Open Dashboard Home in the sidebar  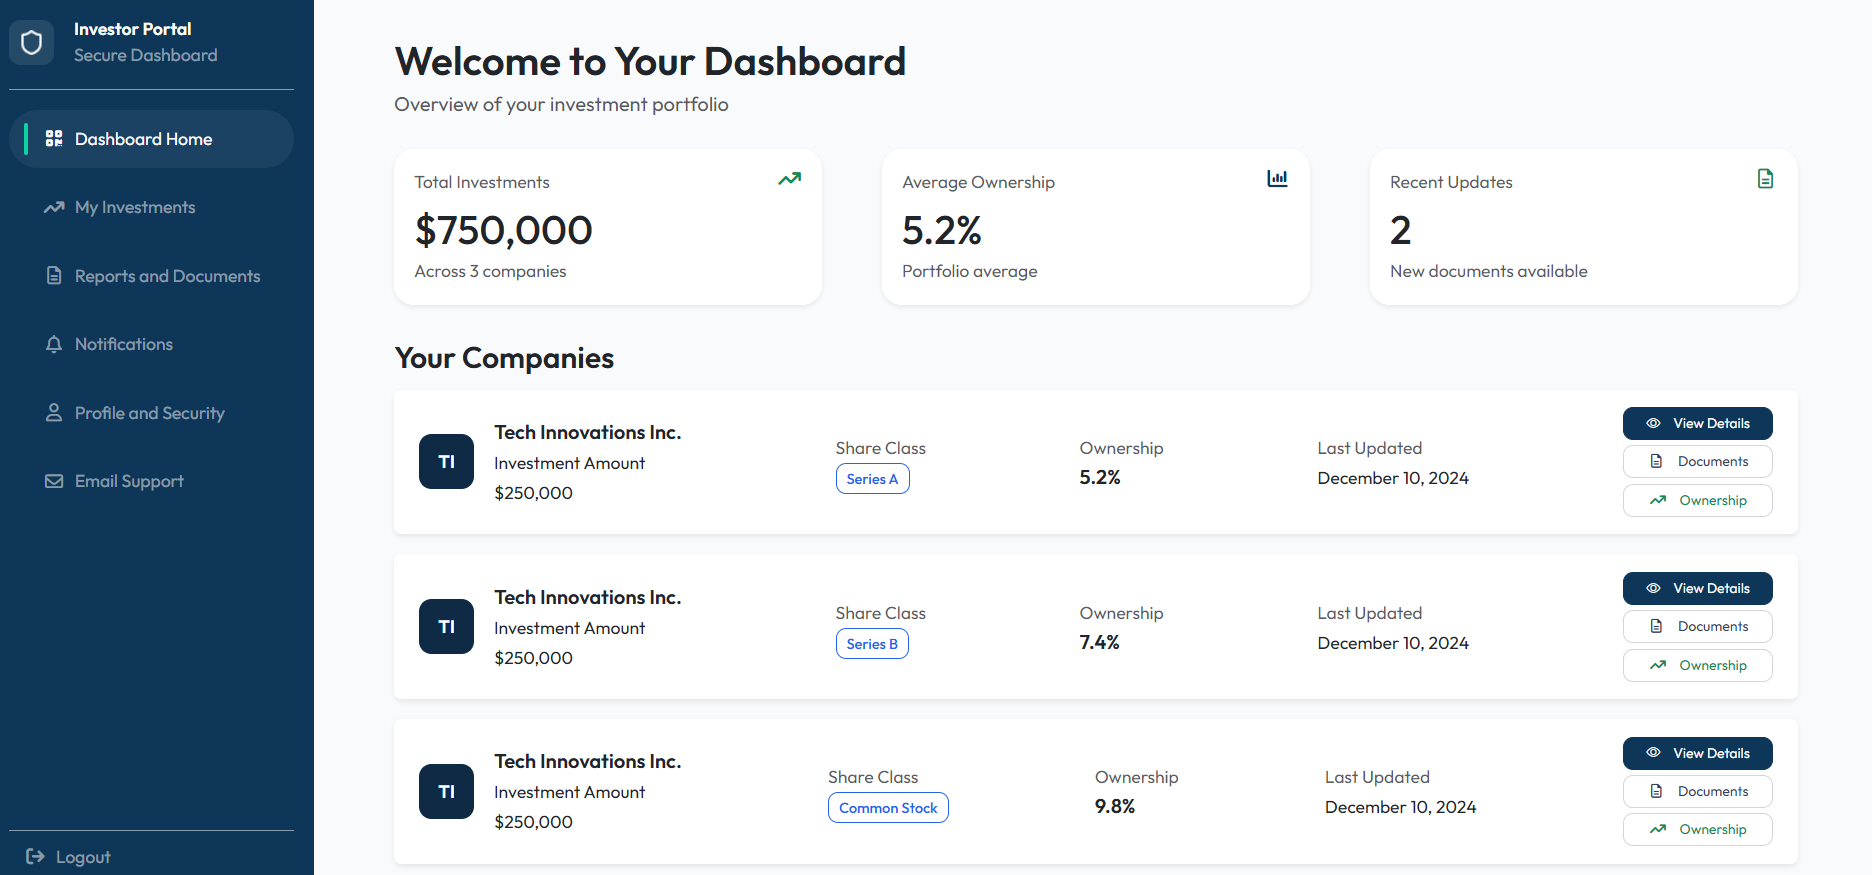151,139
